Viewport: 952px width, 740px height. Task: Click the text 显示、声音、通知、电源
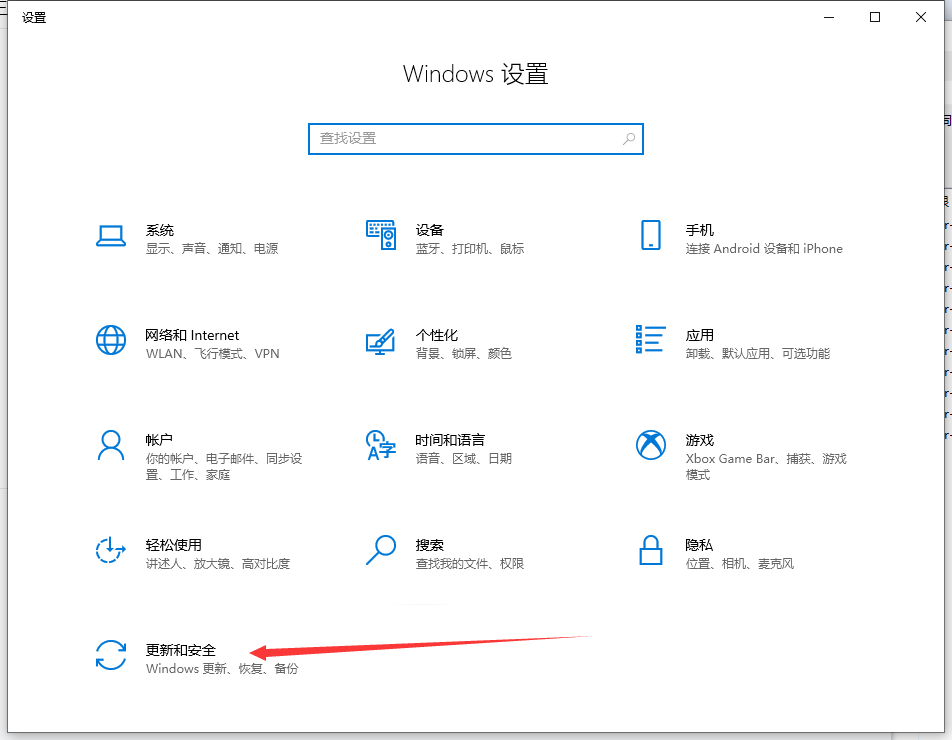tap(212, 249)
